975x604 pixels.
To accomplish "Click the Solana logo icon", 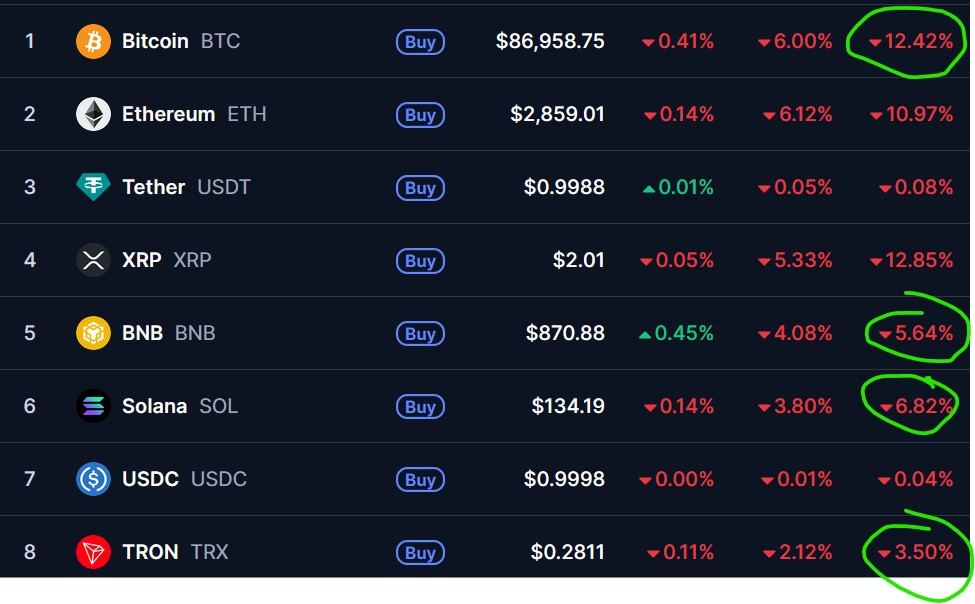I will (94, 406).
